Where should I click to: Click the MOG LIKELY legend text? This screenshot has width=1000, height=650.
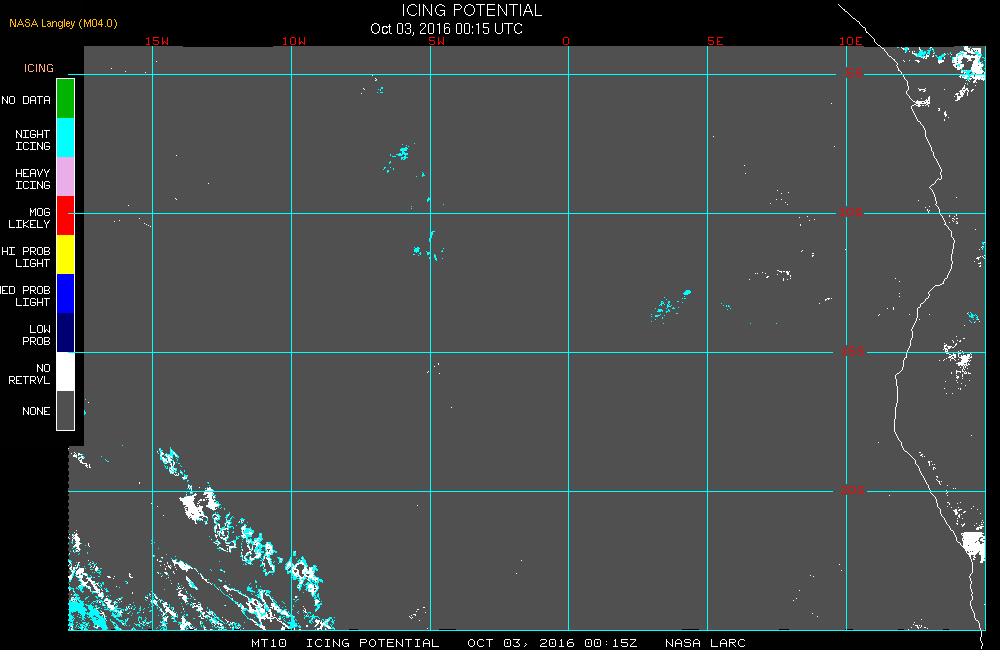[x=29, y=218]
